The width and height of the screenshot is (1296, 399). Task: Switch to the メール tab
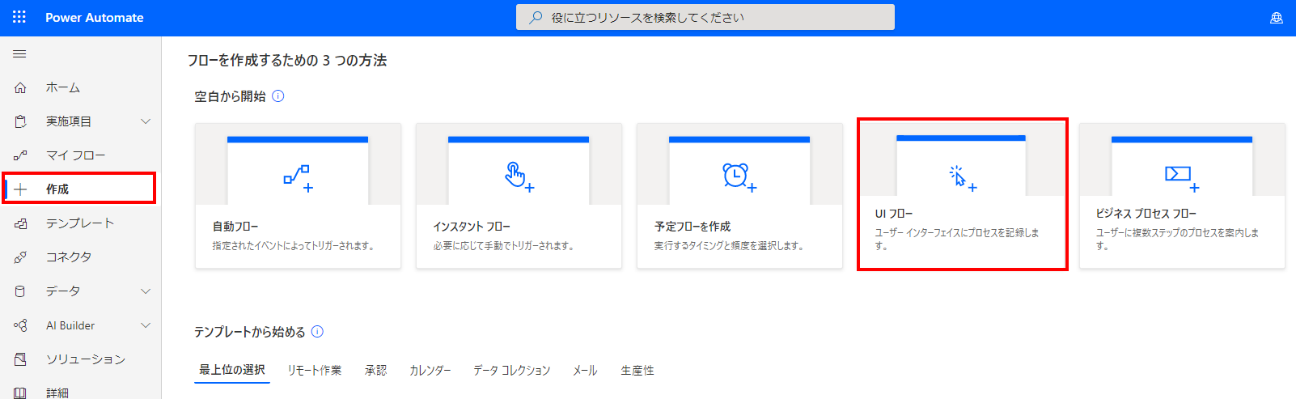click(x=585, y=370)
